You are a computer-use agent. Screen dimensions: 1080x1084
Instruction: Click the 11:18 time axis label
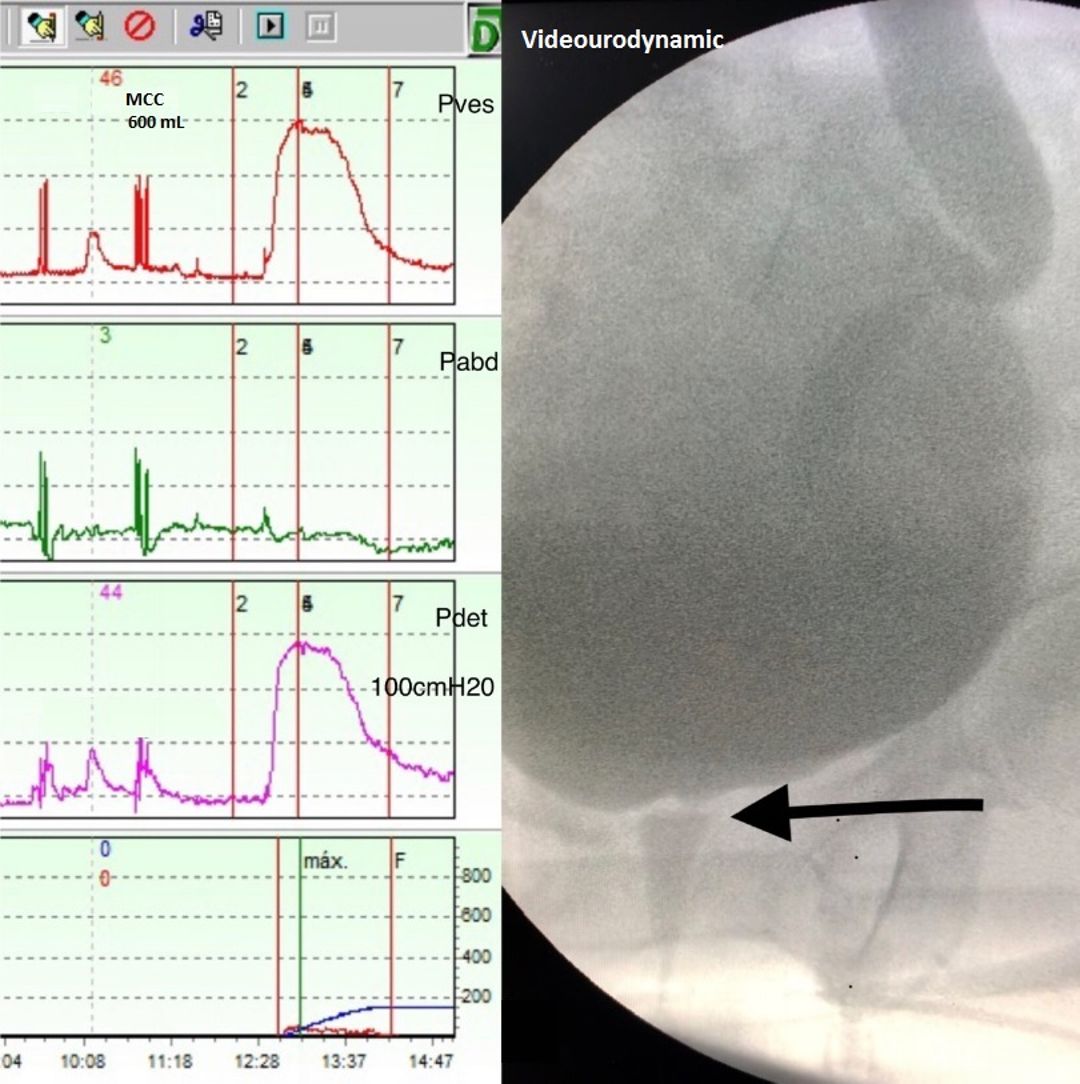pos(170,1061)
